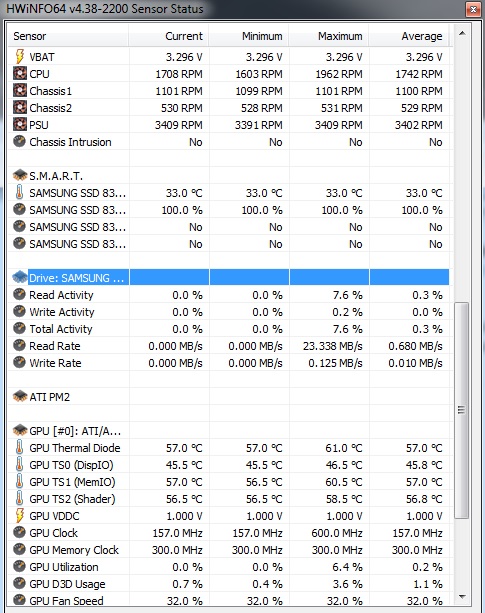
Task: Click the S.M.A.R.T. chip group icon
Action: pos(20,176)
